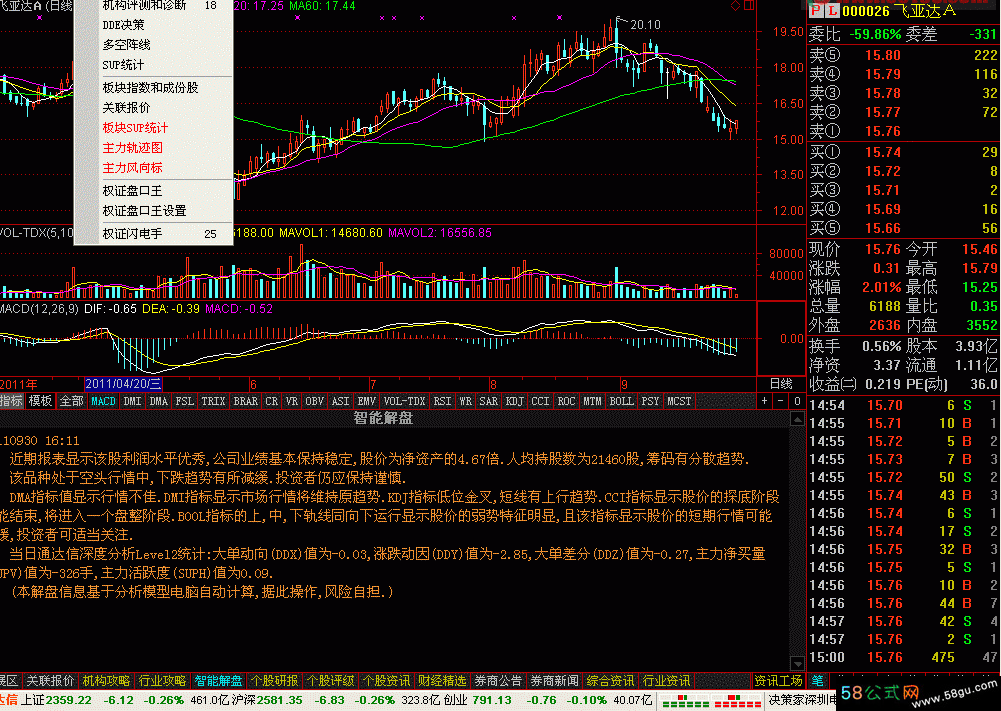Switch to the 指标 tab
This screenshot has height=711, width=1001.
(x=11, y=401)
